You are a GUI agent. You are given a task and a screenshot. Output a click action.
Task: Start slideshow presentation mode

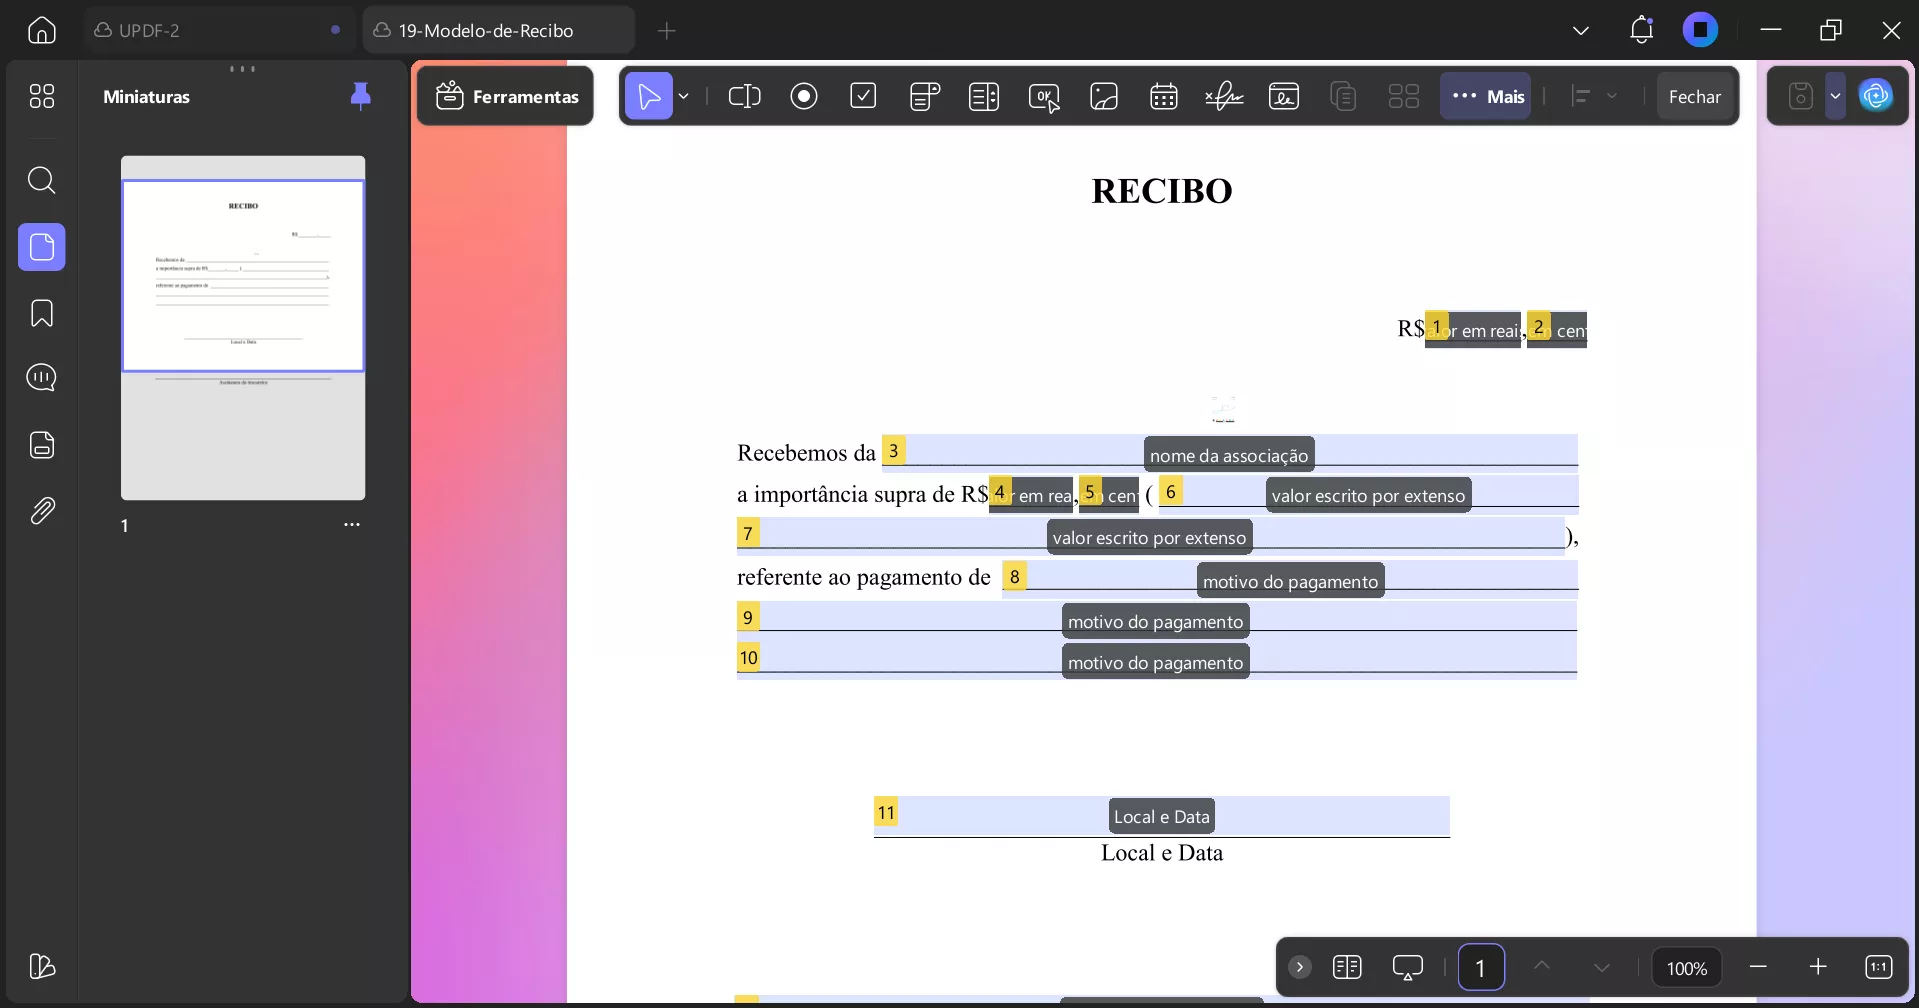click(1407, 967)
